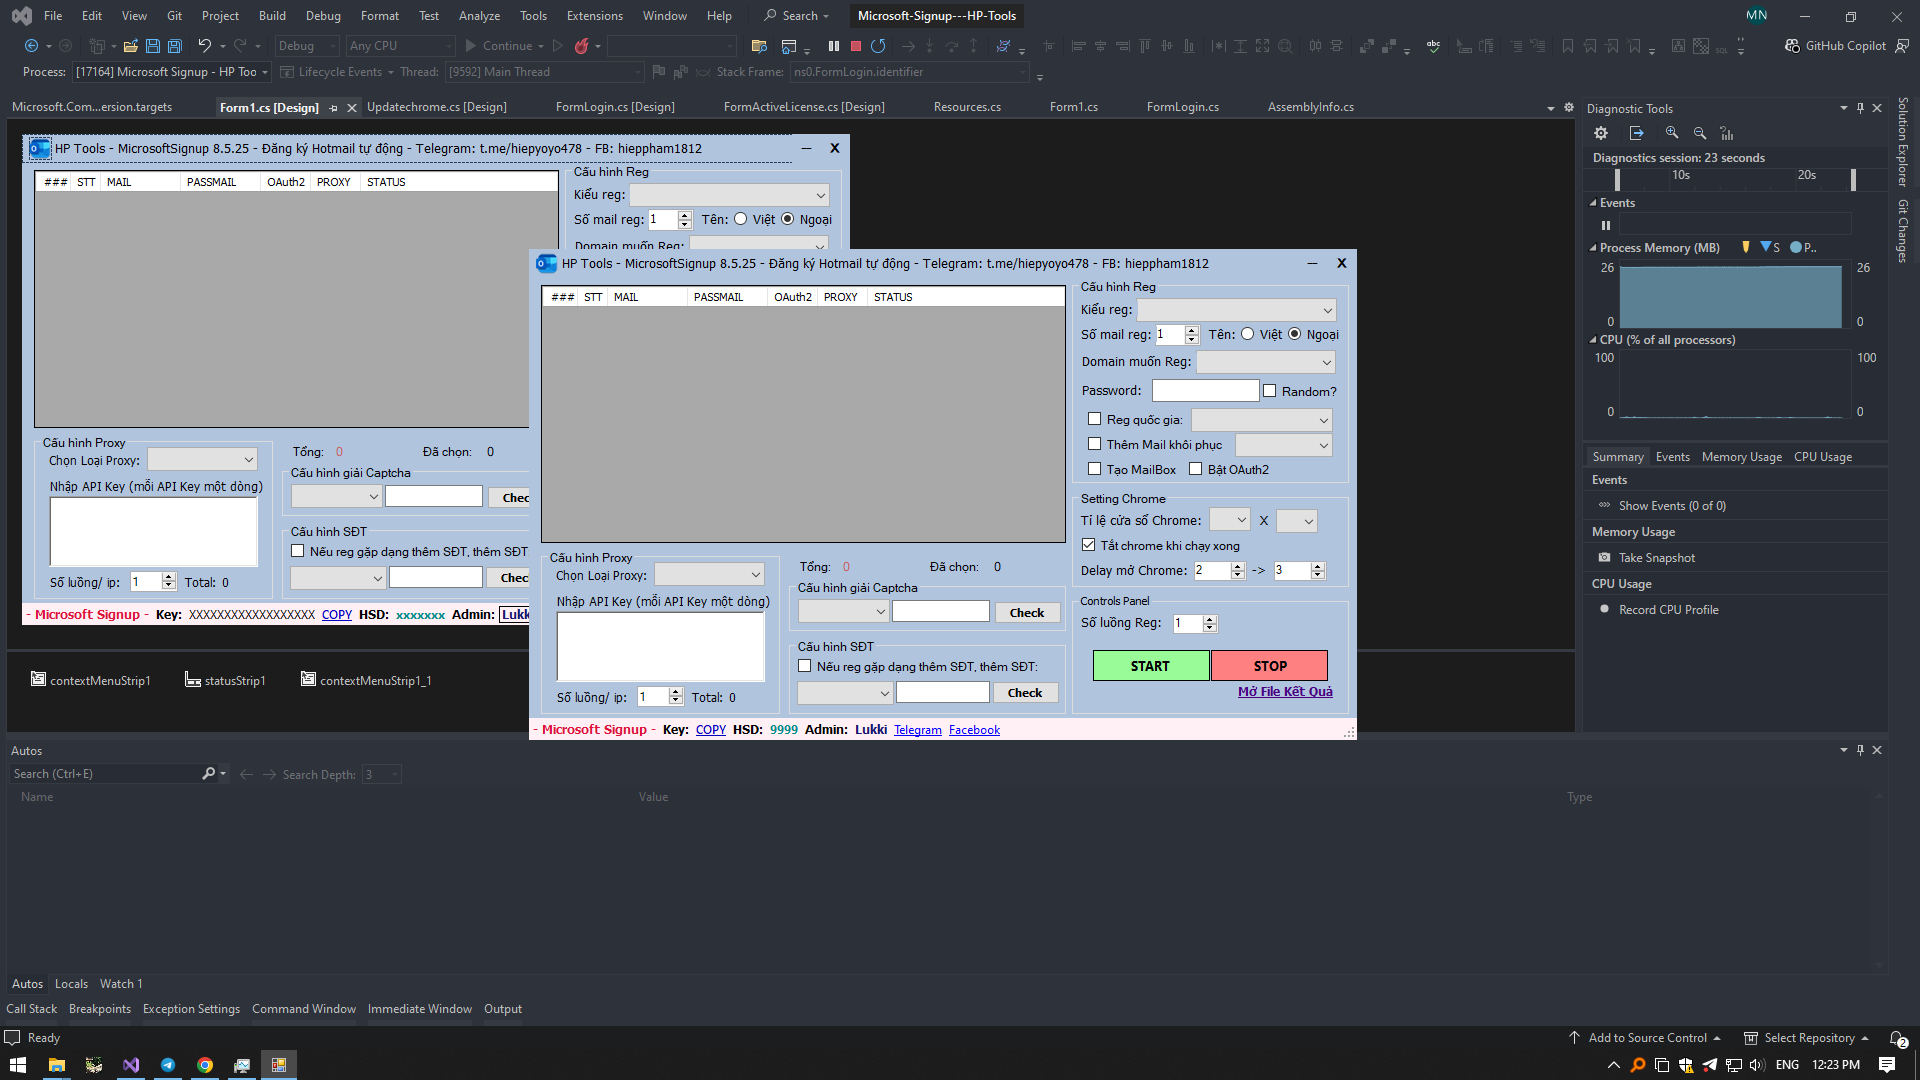Open the Process selector dropdown
Image resolution: width=1920 pixels, height=1080 pixels.
[x=171, y=72]
